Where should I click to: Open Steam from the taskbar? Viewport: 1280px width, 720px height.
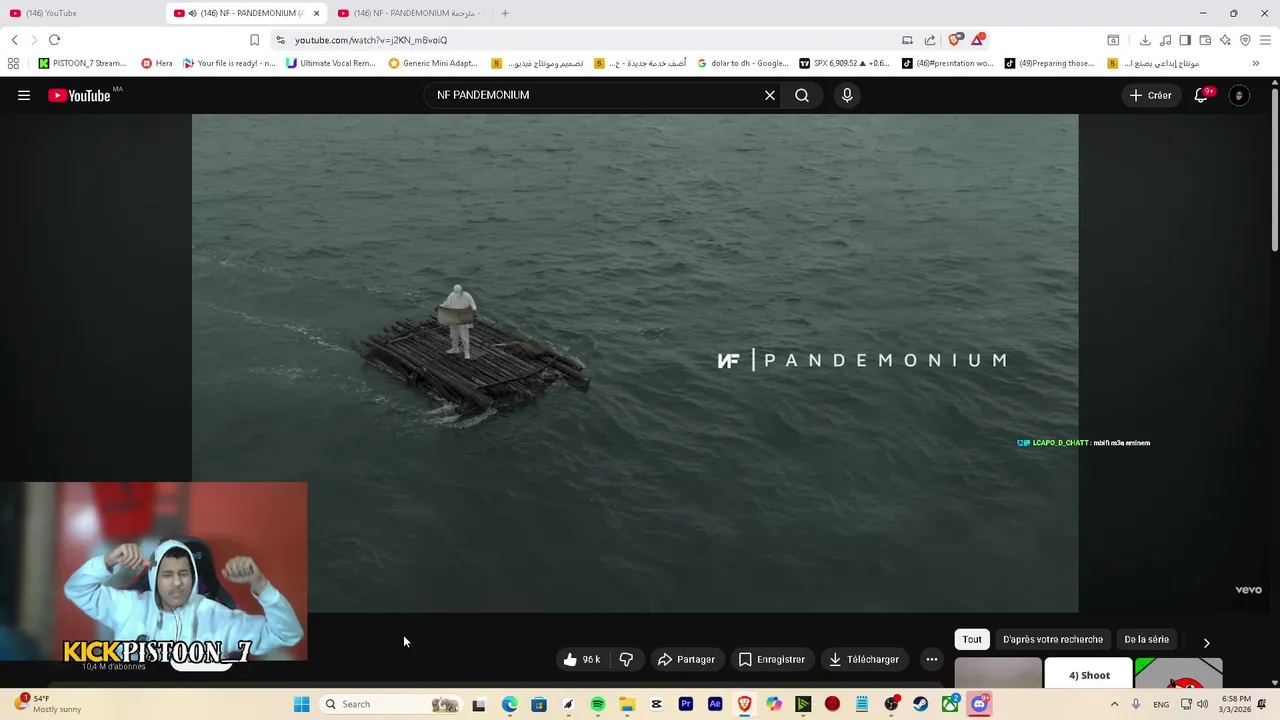coord(920,704)
